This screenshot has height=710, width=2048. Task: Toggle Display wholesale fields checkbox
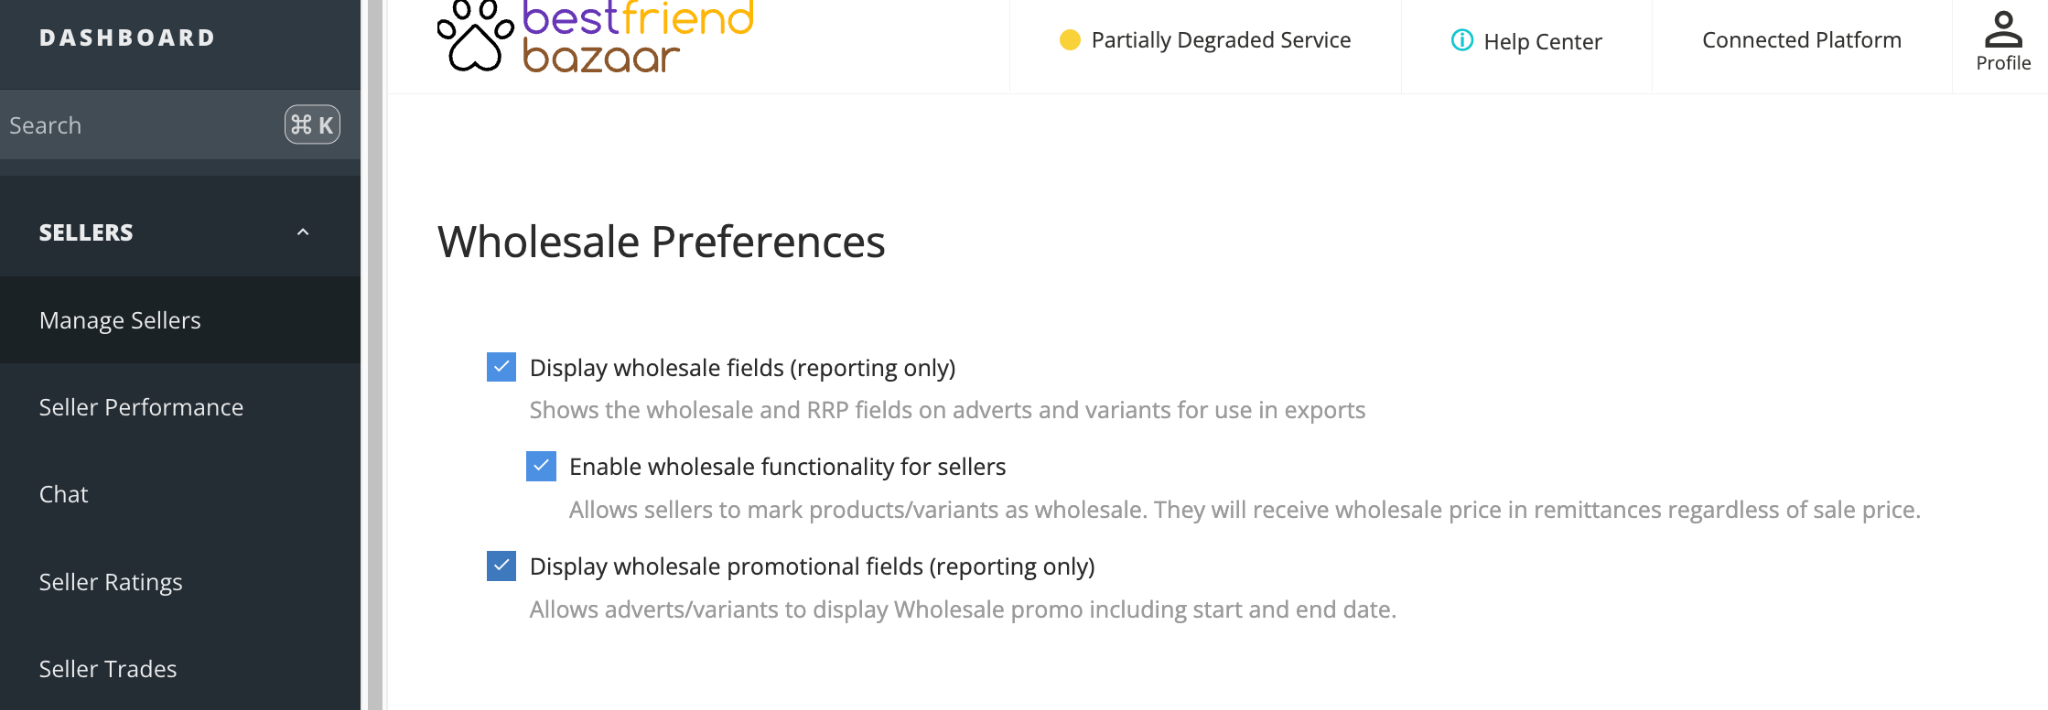pyautogui.click(x=501, y=367)
